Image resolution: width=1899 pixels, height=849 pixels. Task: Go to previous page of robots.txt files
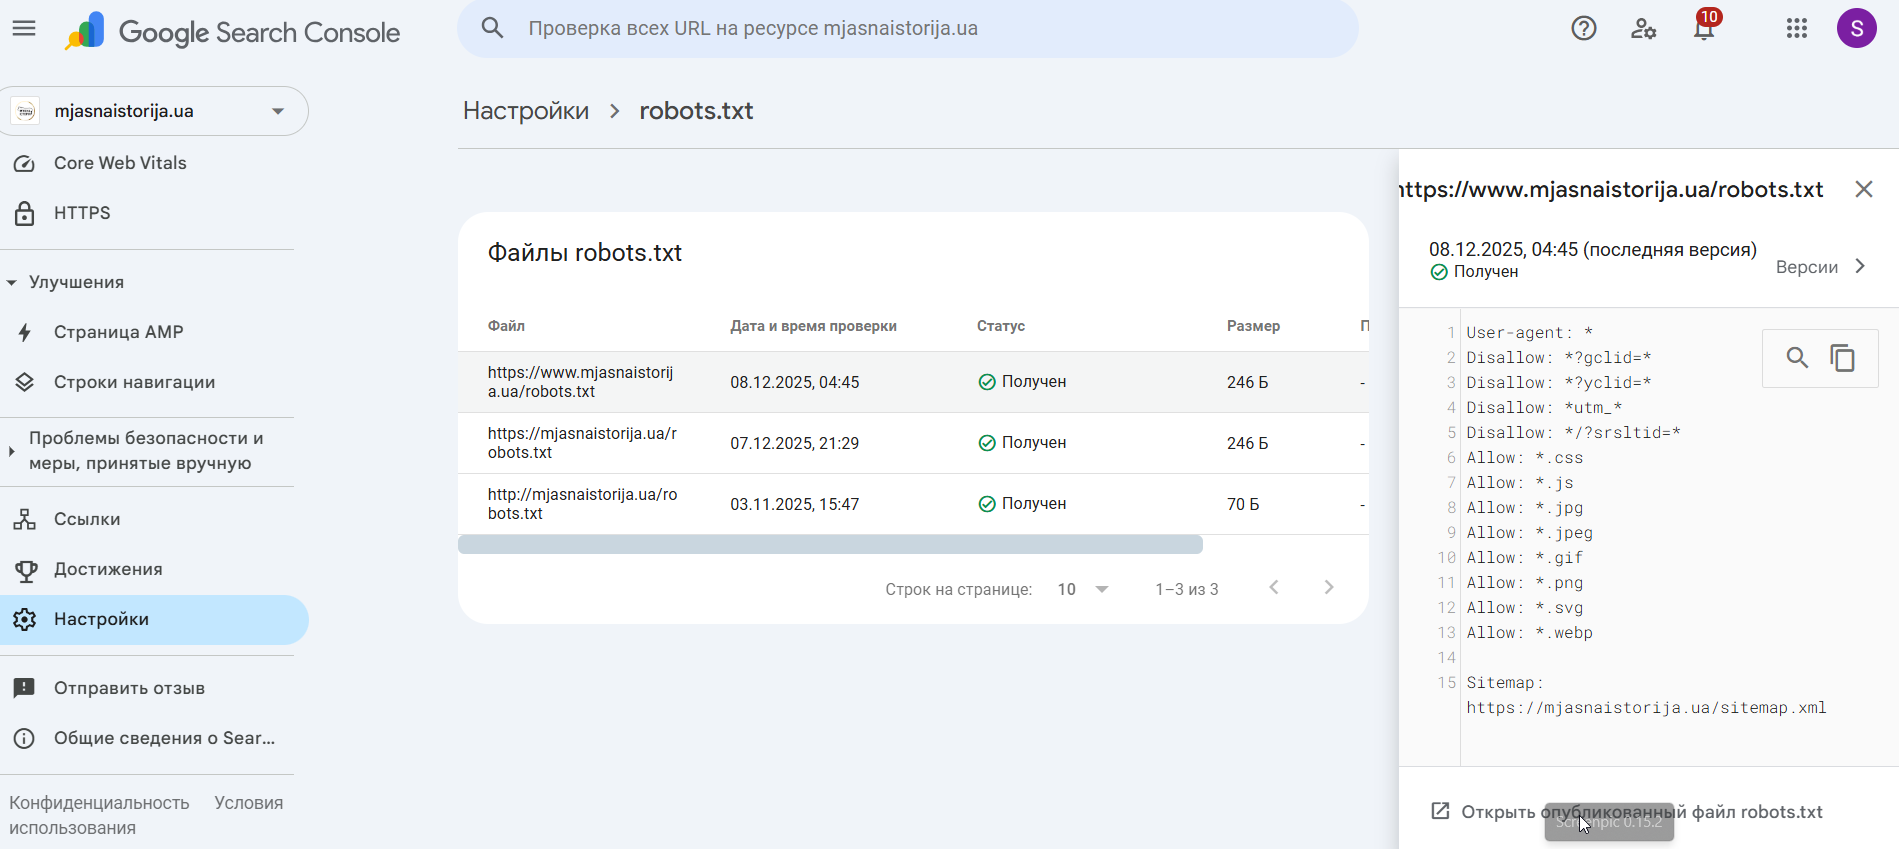pyautogui.click(x=1274, y=588)
